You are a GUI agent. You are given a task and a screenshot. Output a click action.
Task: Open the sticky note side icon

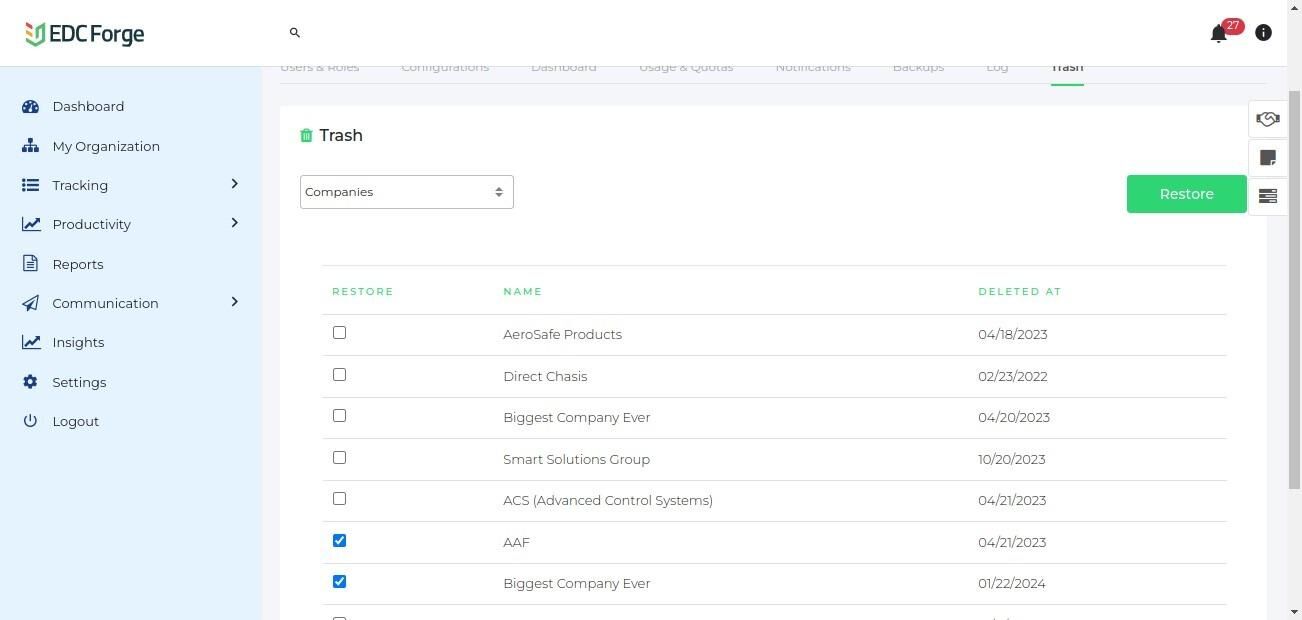coord(1267,158)
